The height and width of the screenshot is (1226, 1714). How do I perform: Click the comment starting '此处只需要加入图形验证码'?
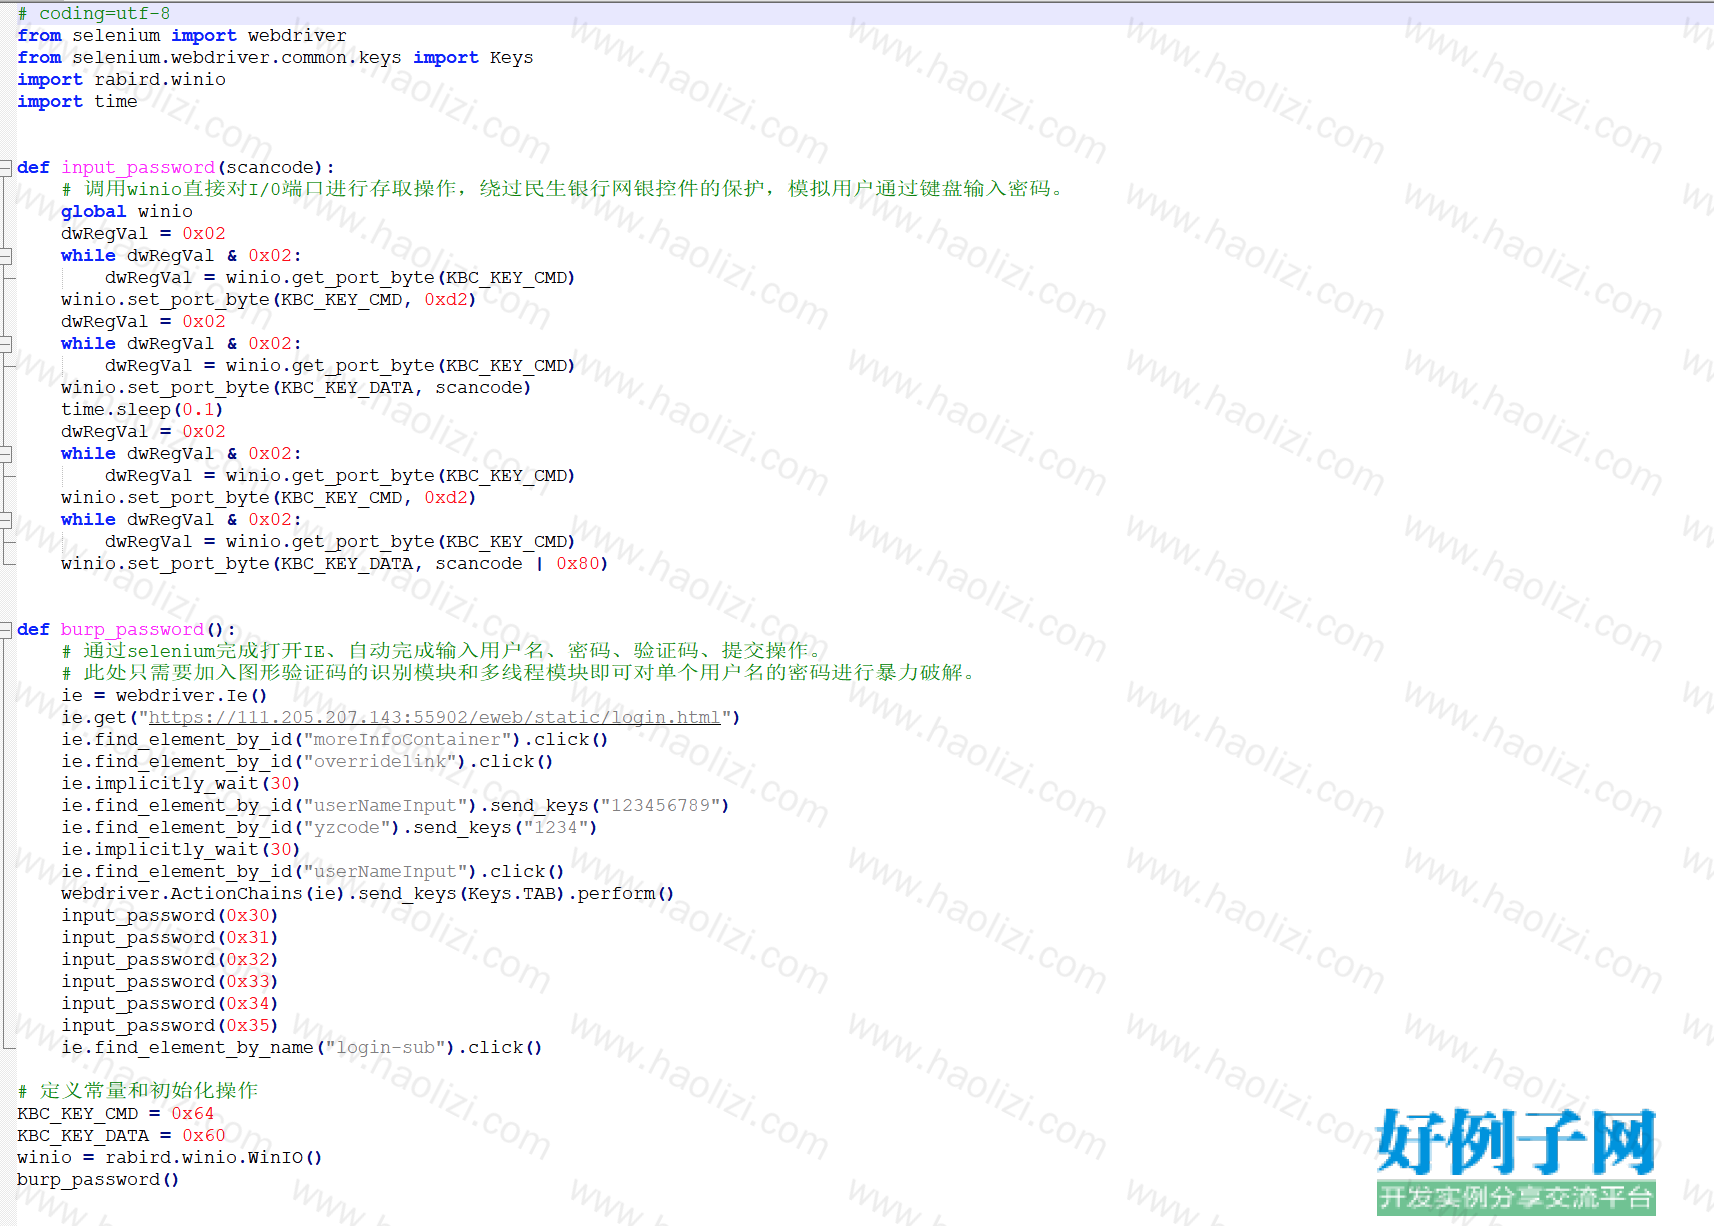(521, 673)
